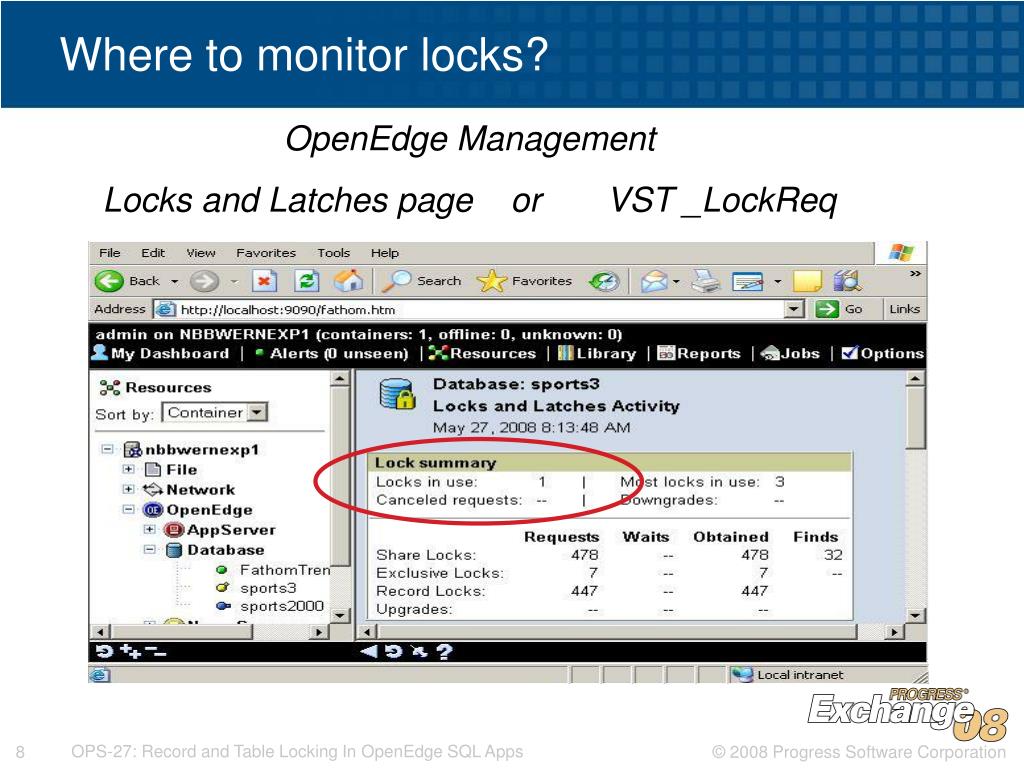
Task: Click detail pane scroll down arrow
Action: coord(916,615)
